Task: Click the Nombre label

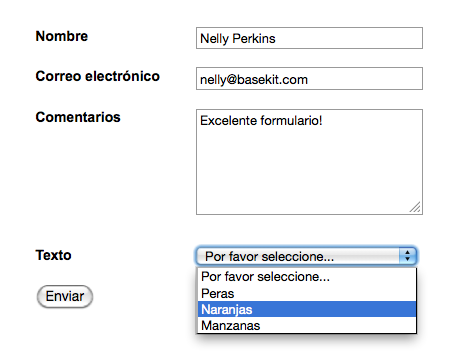Action: pos(62,36)
